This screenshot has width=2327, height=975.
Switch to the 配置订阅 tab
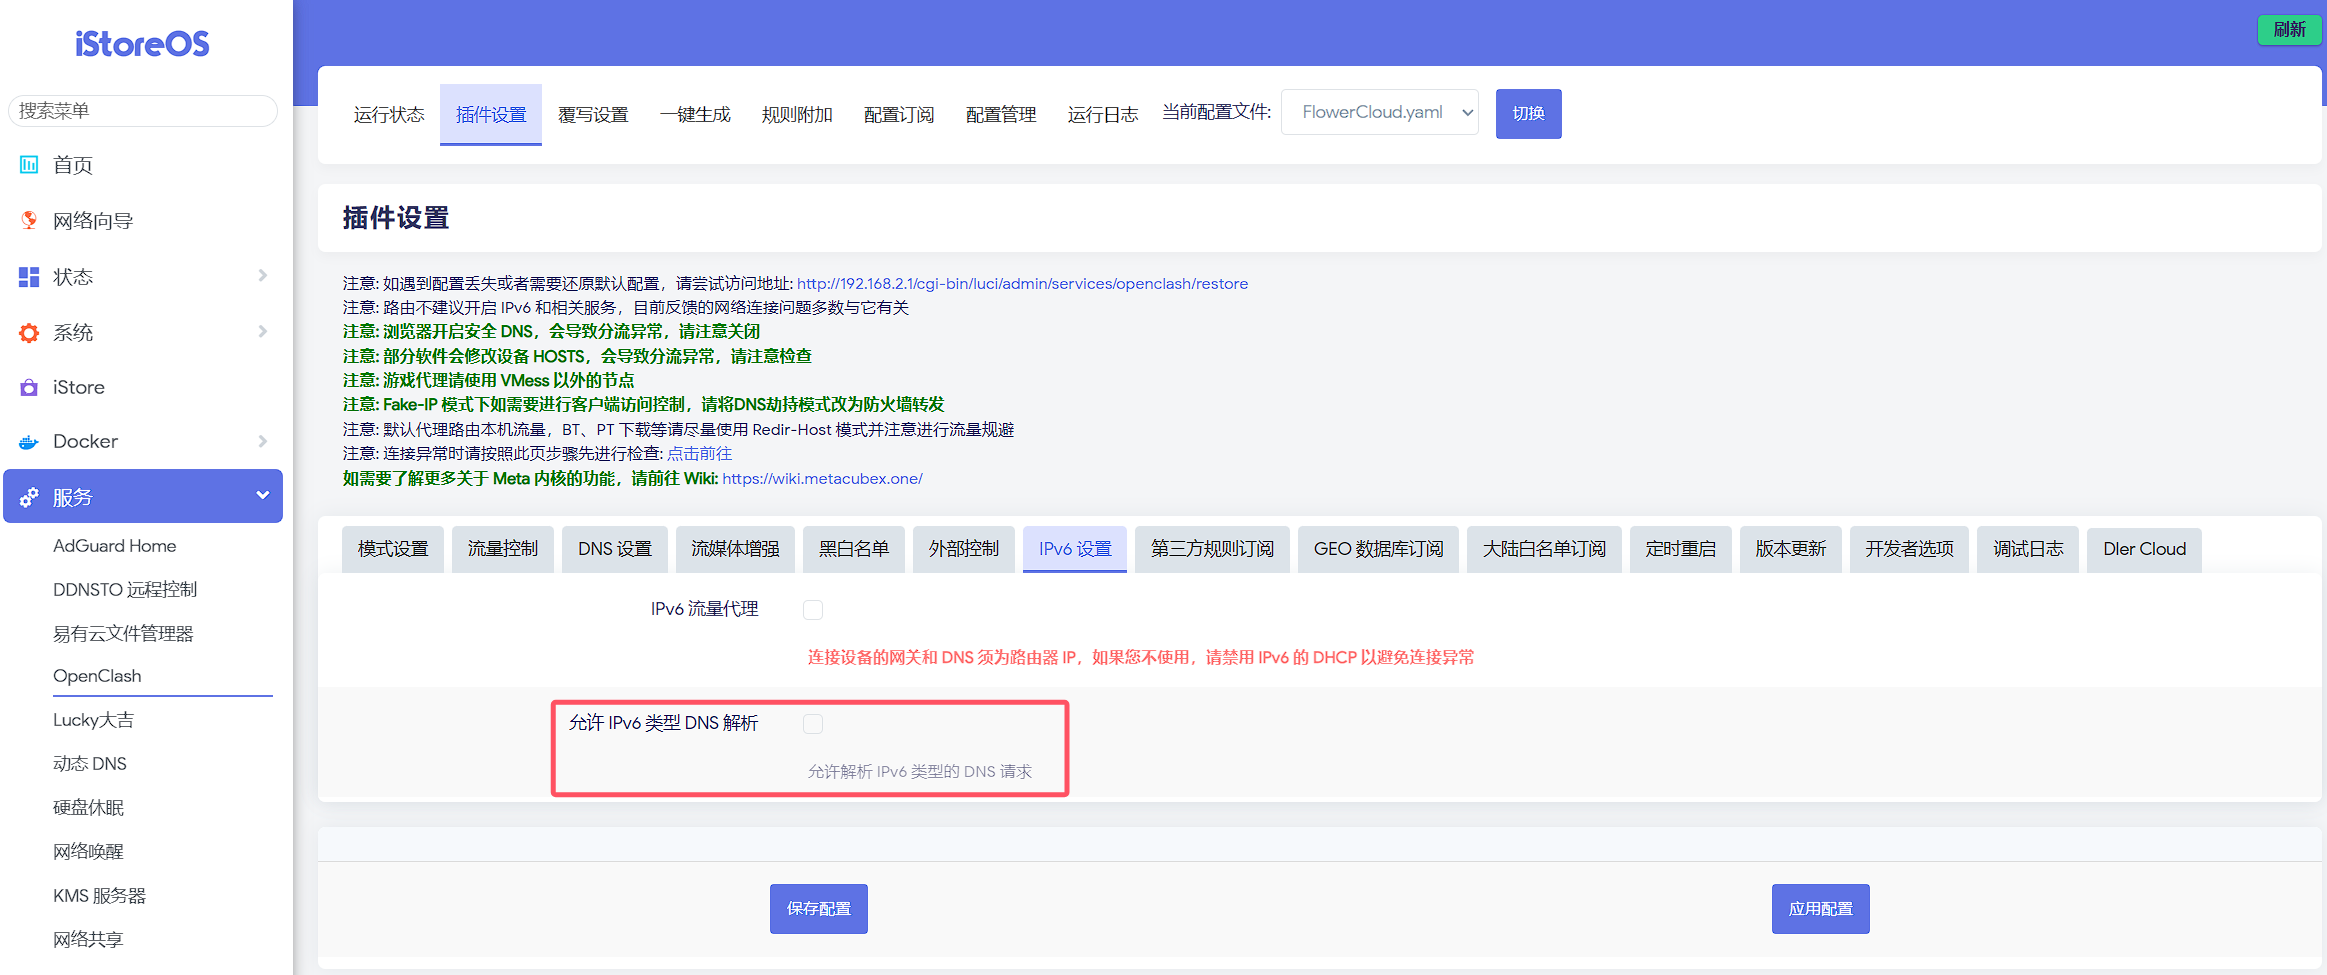[899, 115]
